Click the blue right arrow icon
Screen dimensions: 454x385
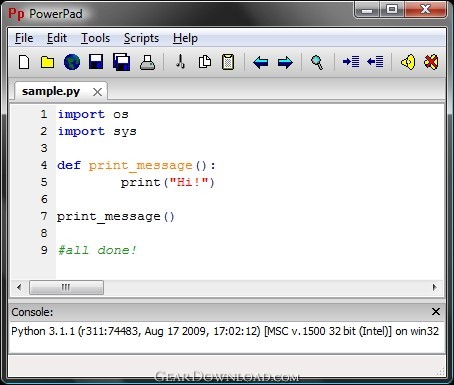click(x=285, y=62)
